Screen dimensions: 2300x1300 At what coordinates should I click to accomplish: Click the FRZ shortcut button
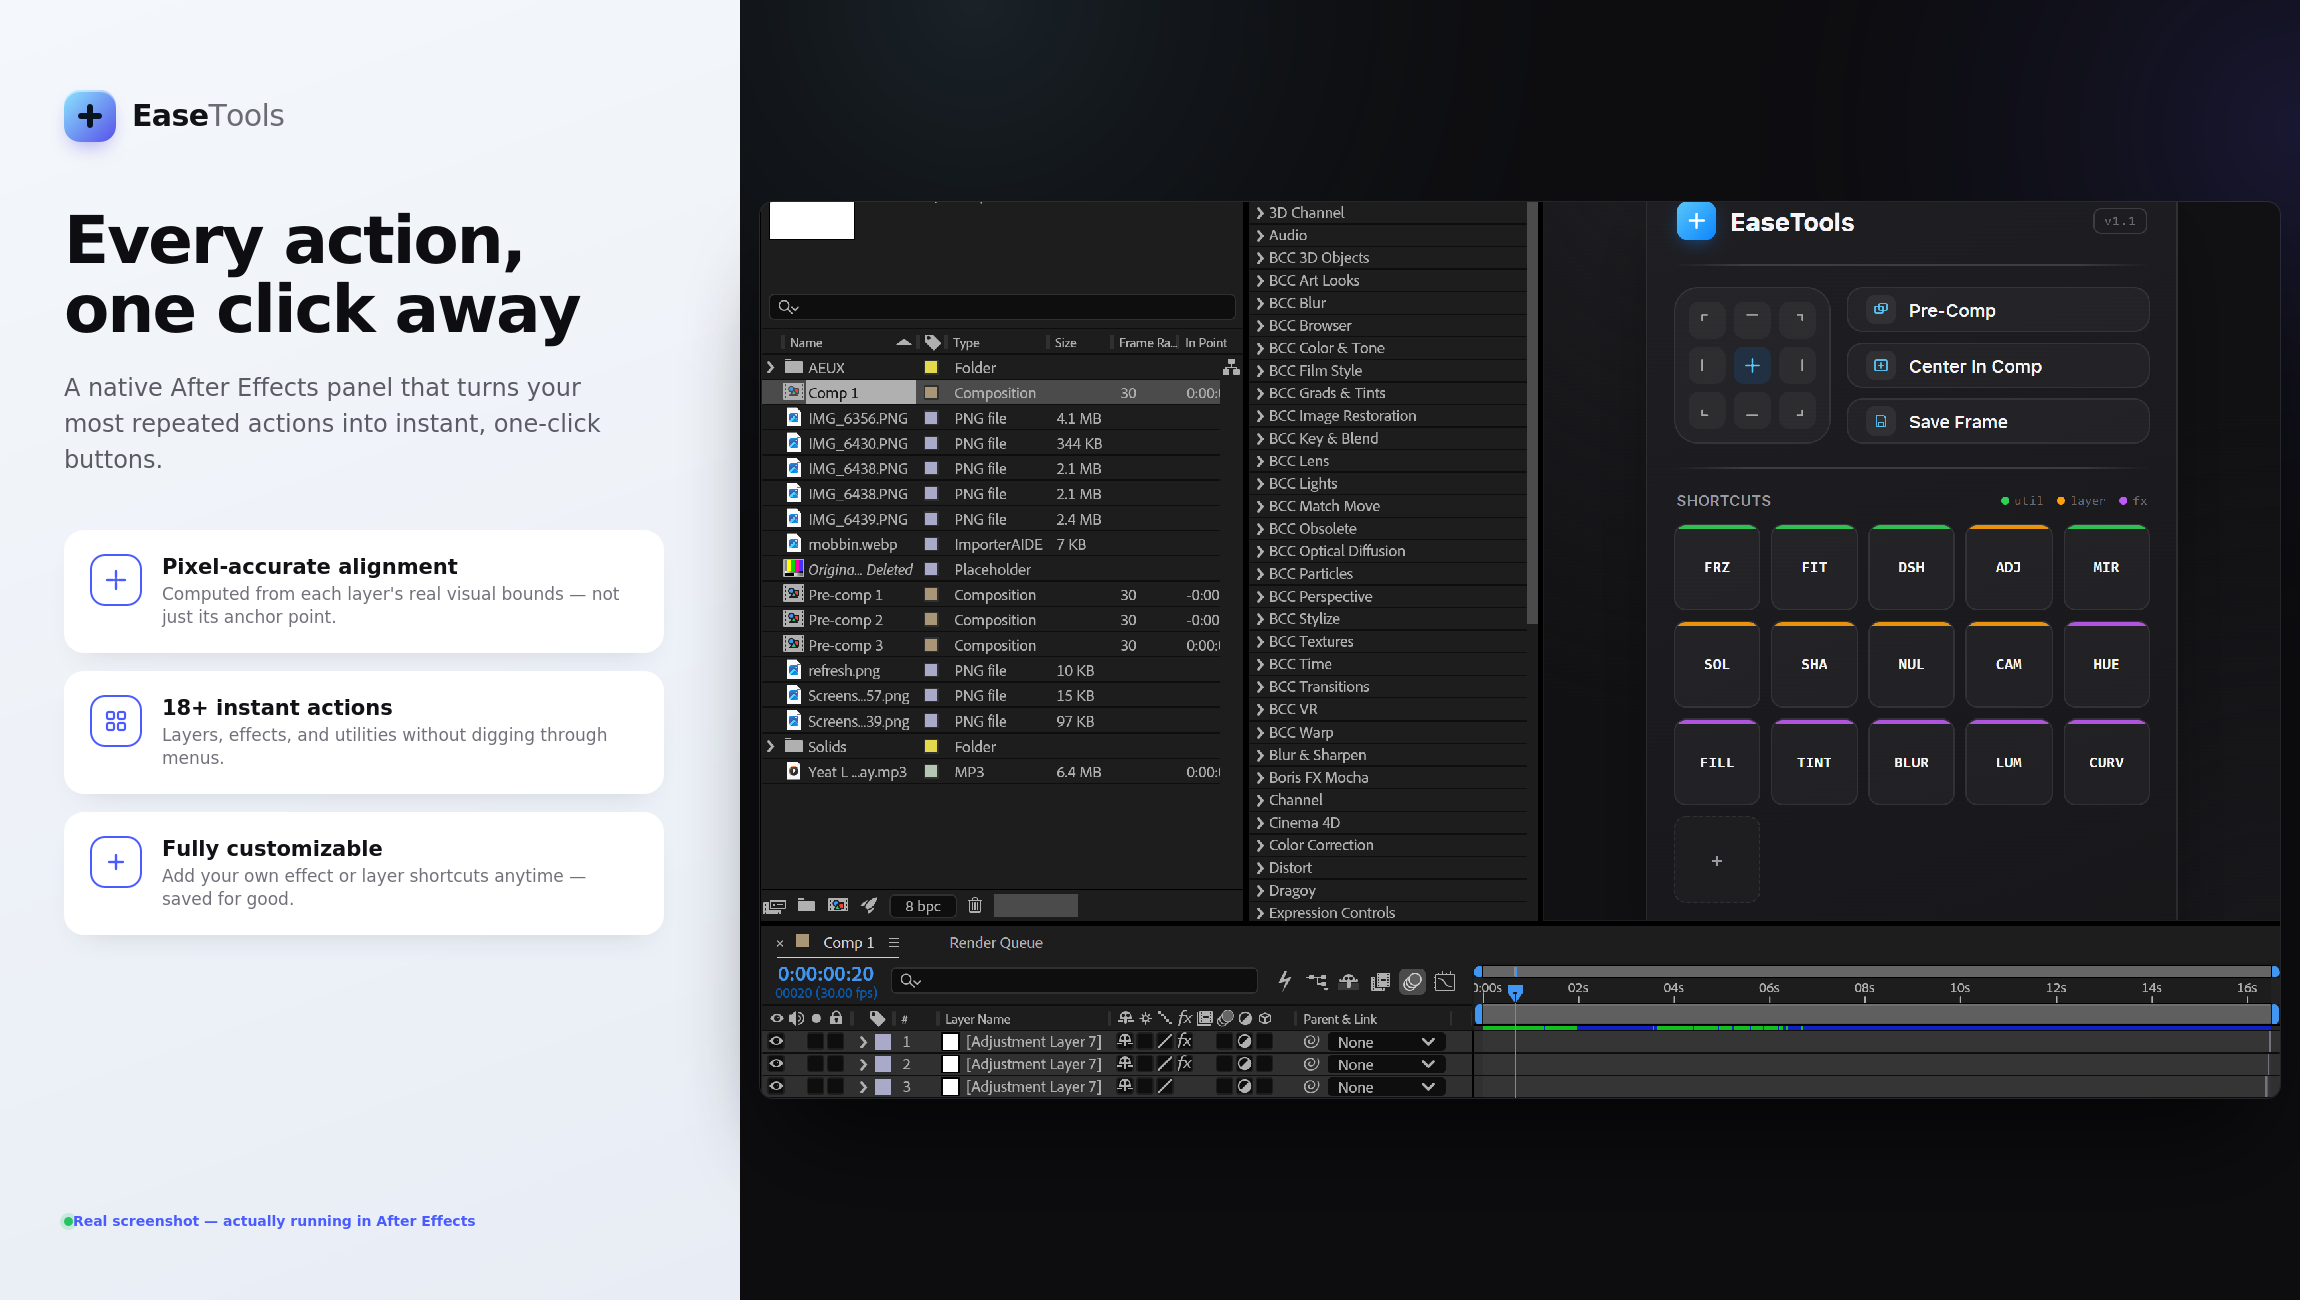pyautogui.click(x=1717, y=567)
